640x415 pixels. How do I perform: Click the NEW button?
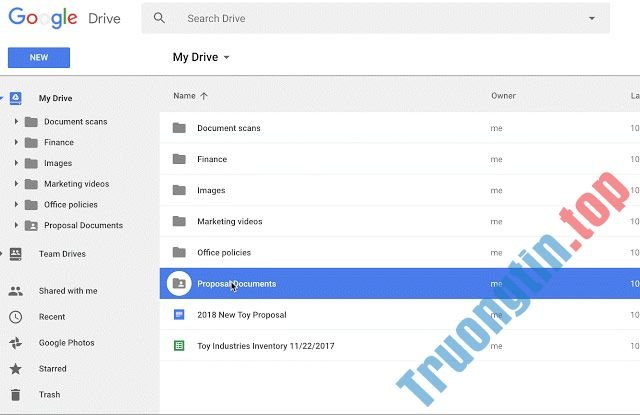tap(39, 58)
